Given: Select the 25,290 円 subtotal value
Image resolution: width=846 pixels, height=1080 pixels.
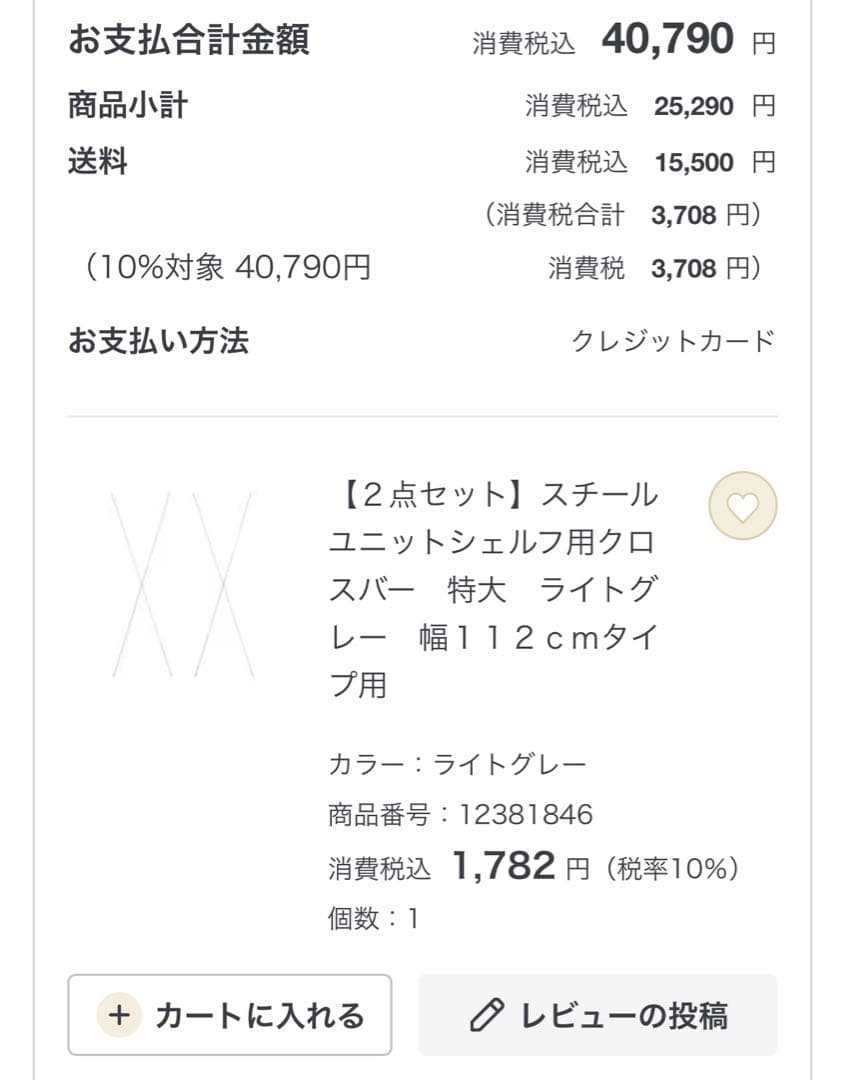Looking at the screenshot, I should 713,106.
